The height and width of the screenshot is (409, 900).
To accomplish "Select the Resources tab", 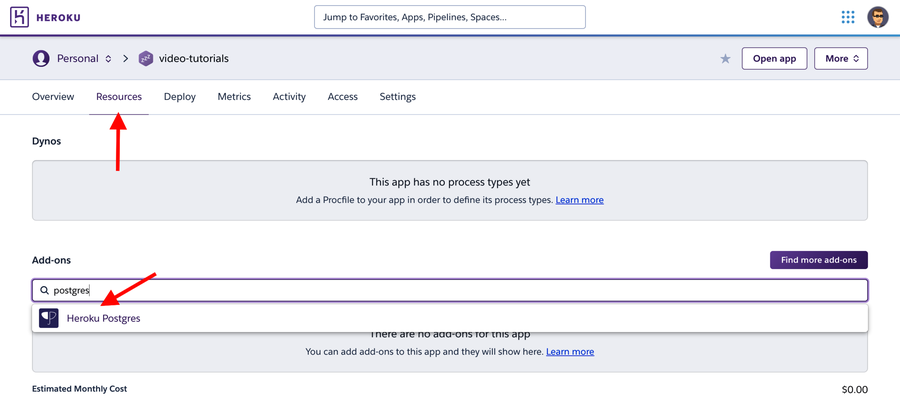I will click(x=119, y=97).
